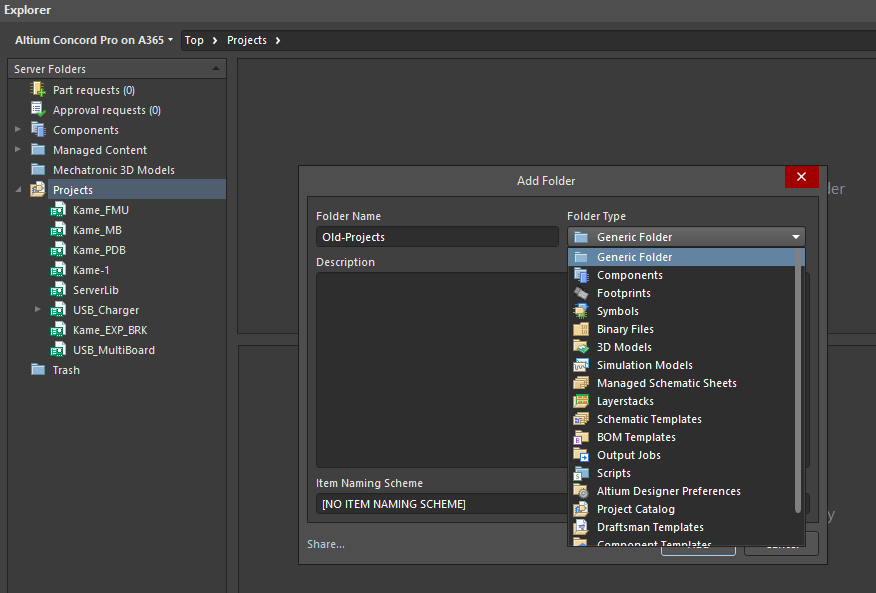Click Top in the breadcrumb path
This screenshot has height=593, width=876.
(x=194, y=40)
